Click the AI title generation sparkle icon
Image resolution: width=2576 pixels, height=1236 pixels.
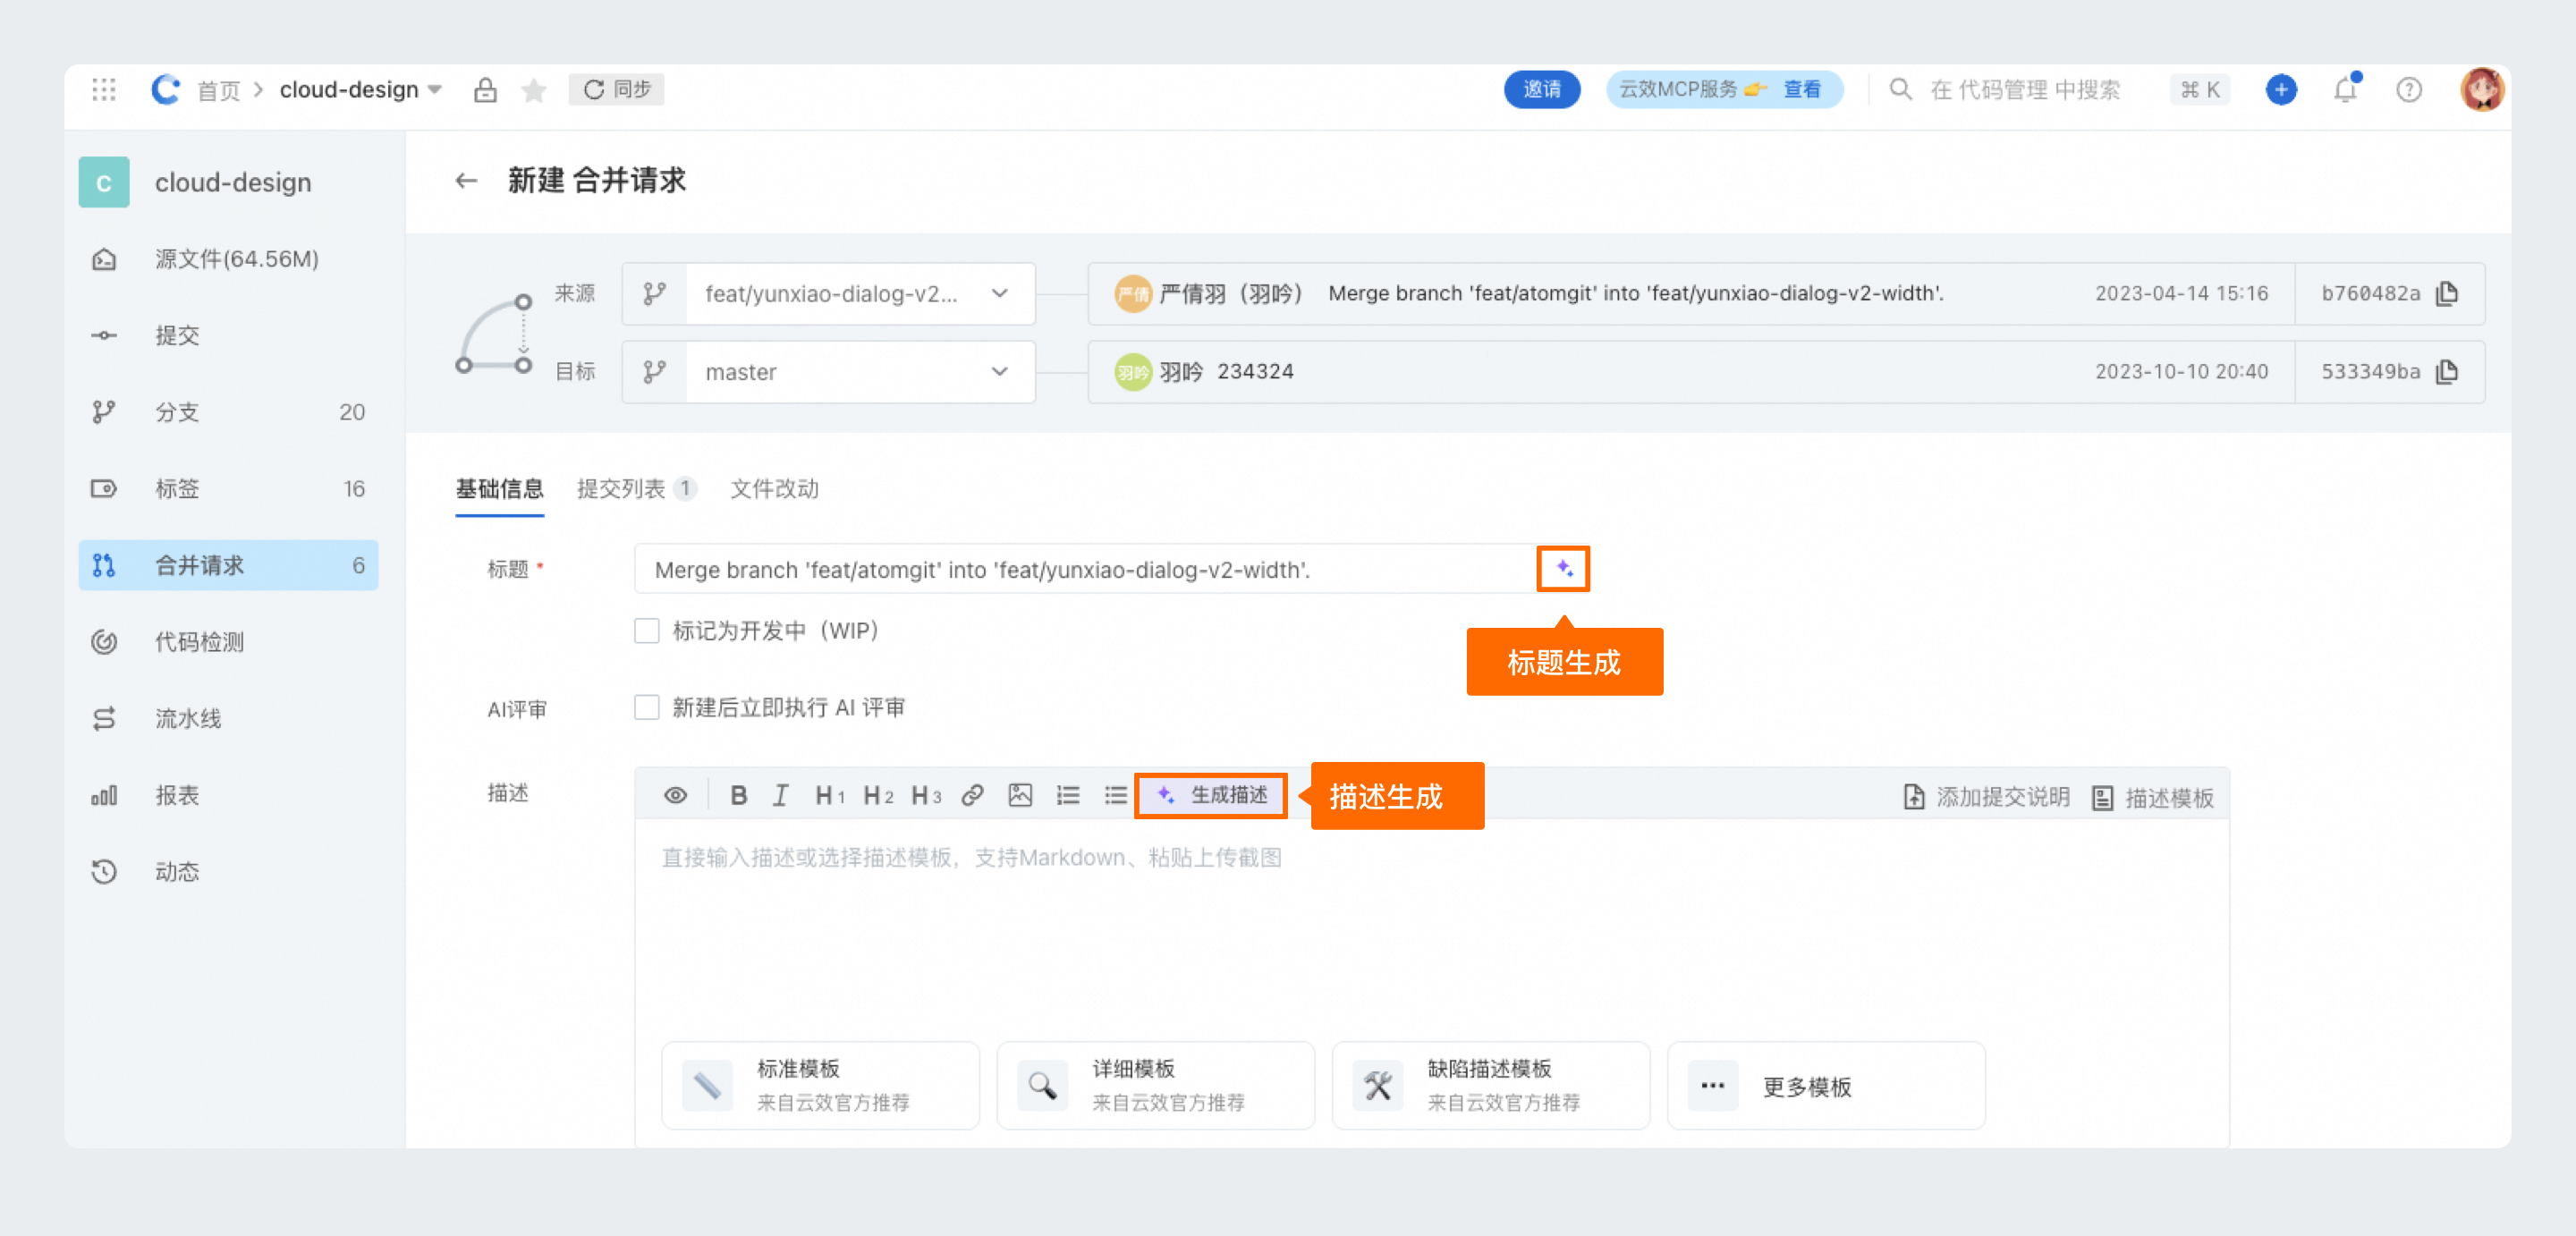(x=1563, y=569)
